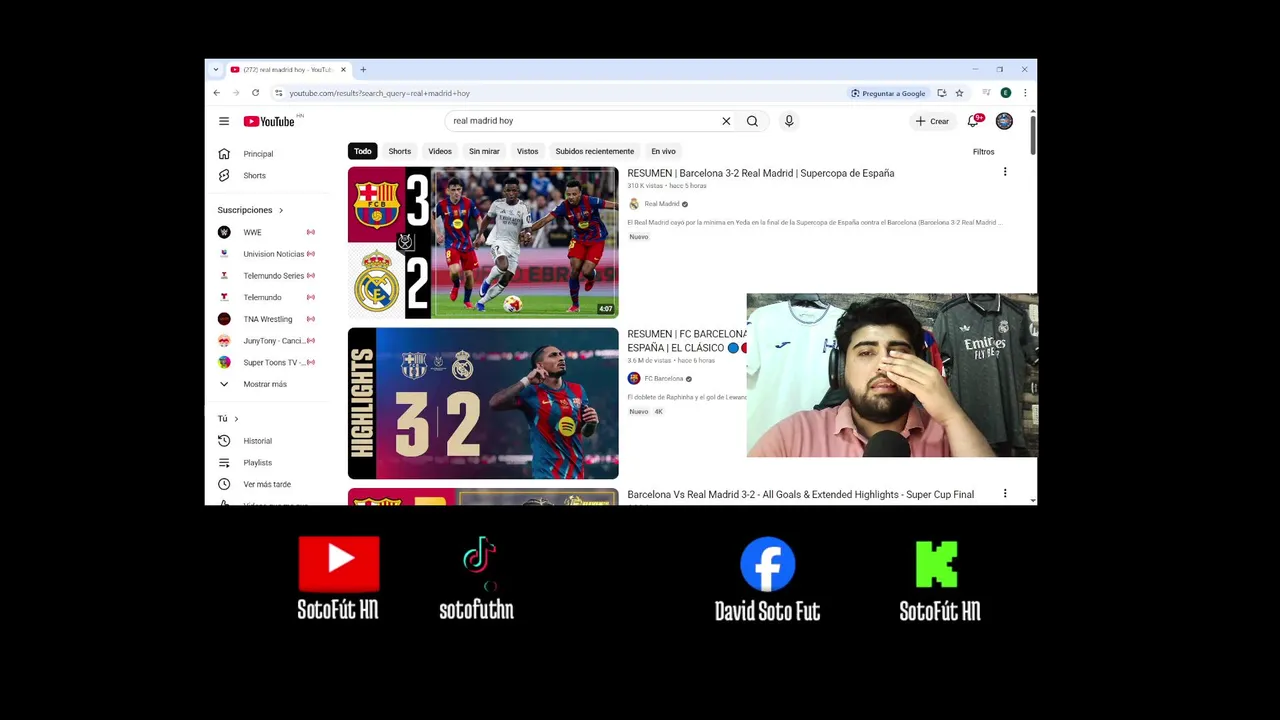
Task: Open more options for Barcelona Vs Real Madrid video
Action: tap(1005, 494)
